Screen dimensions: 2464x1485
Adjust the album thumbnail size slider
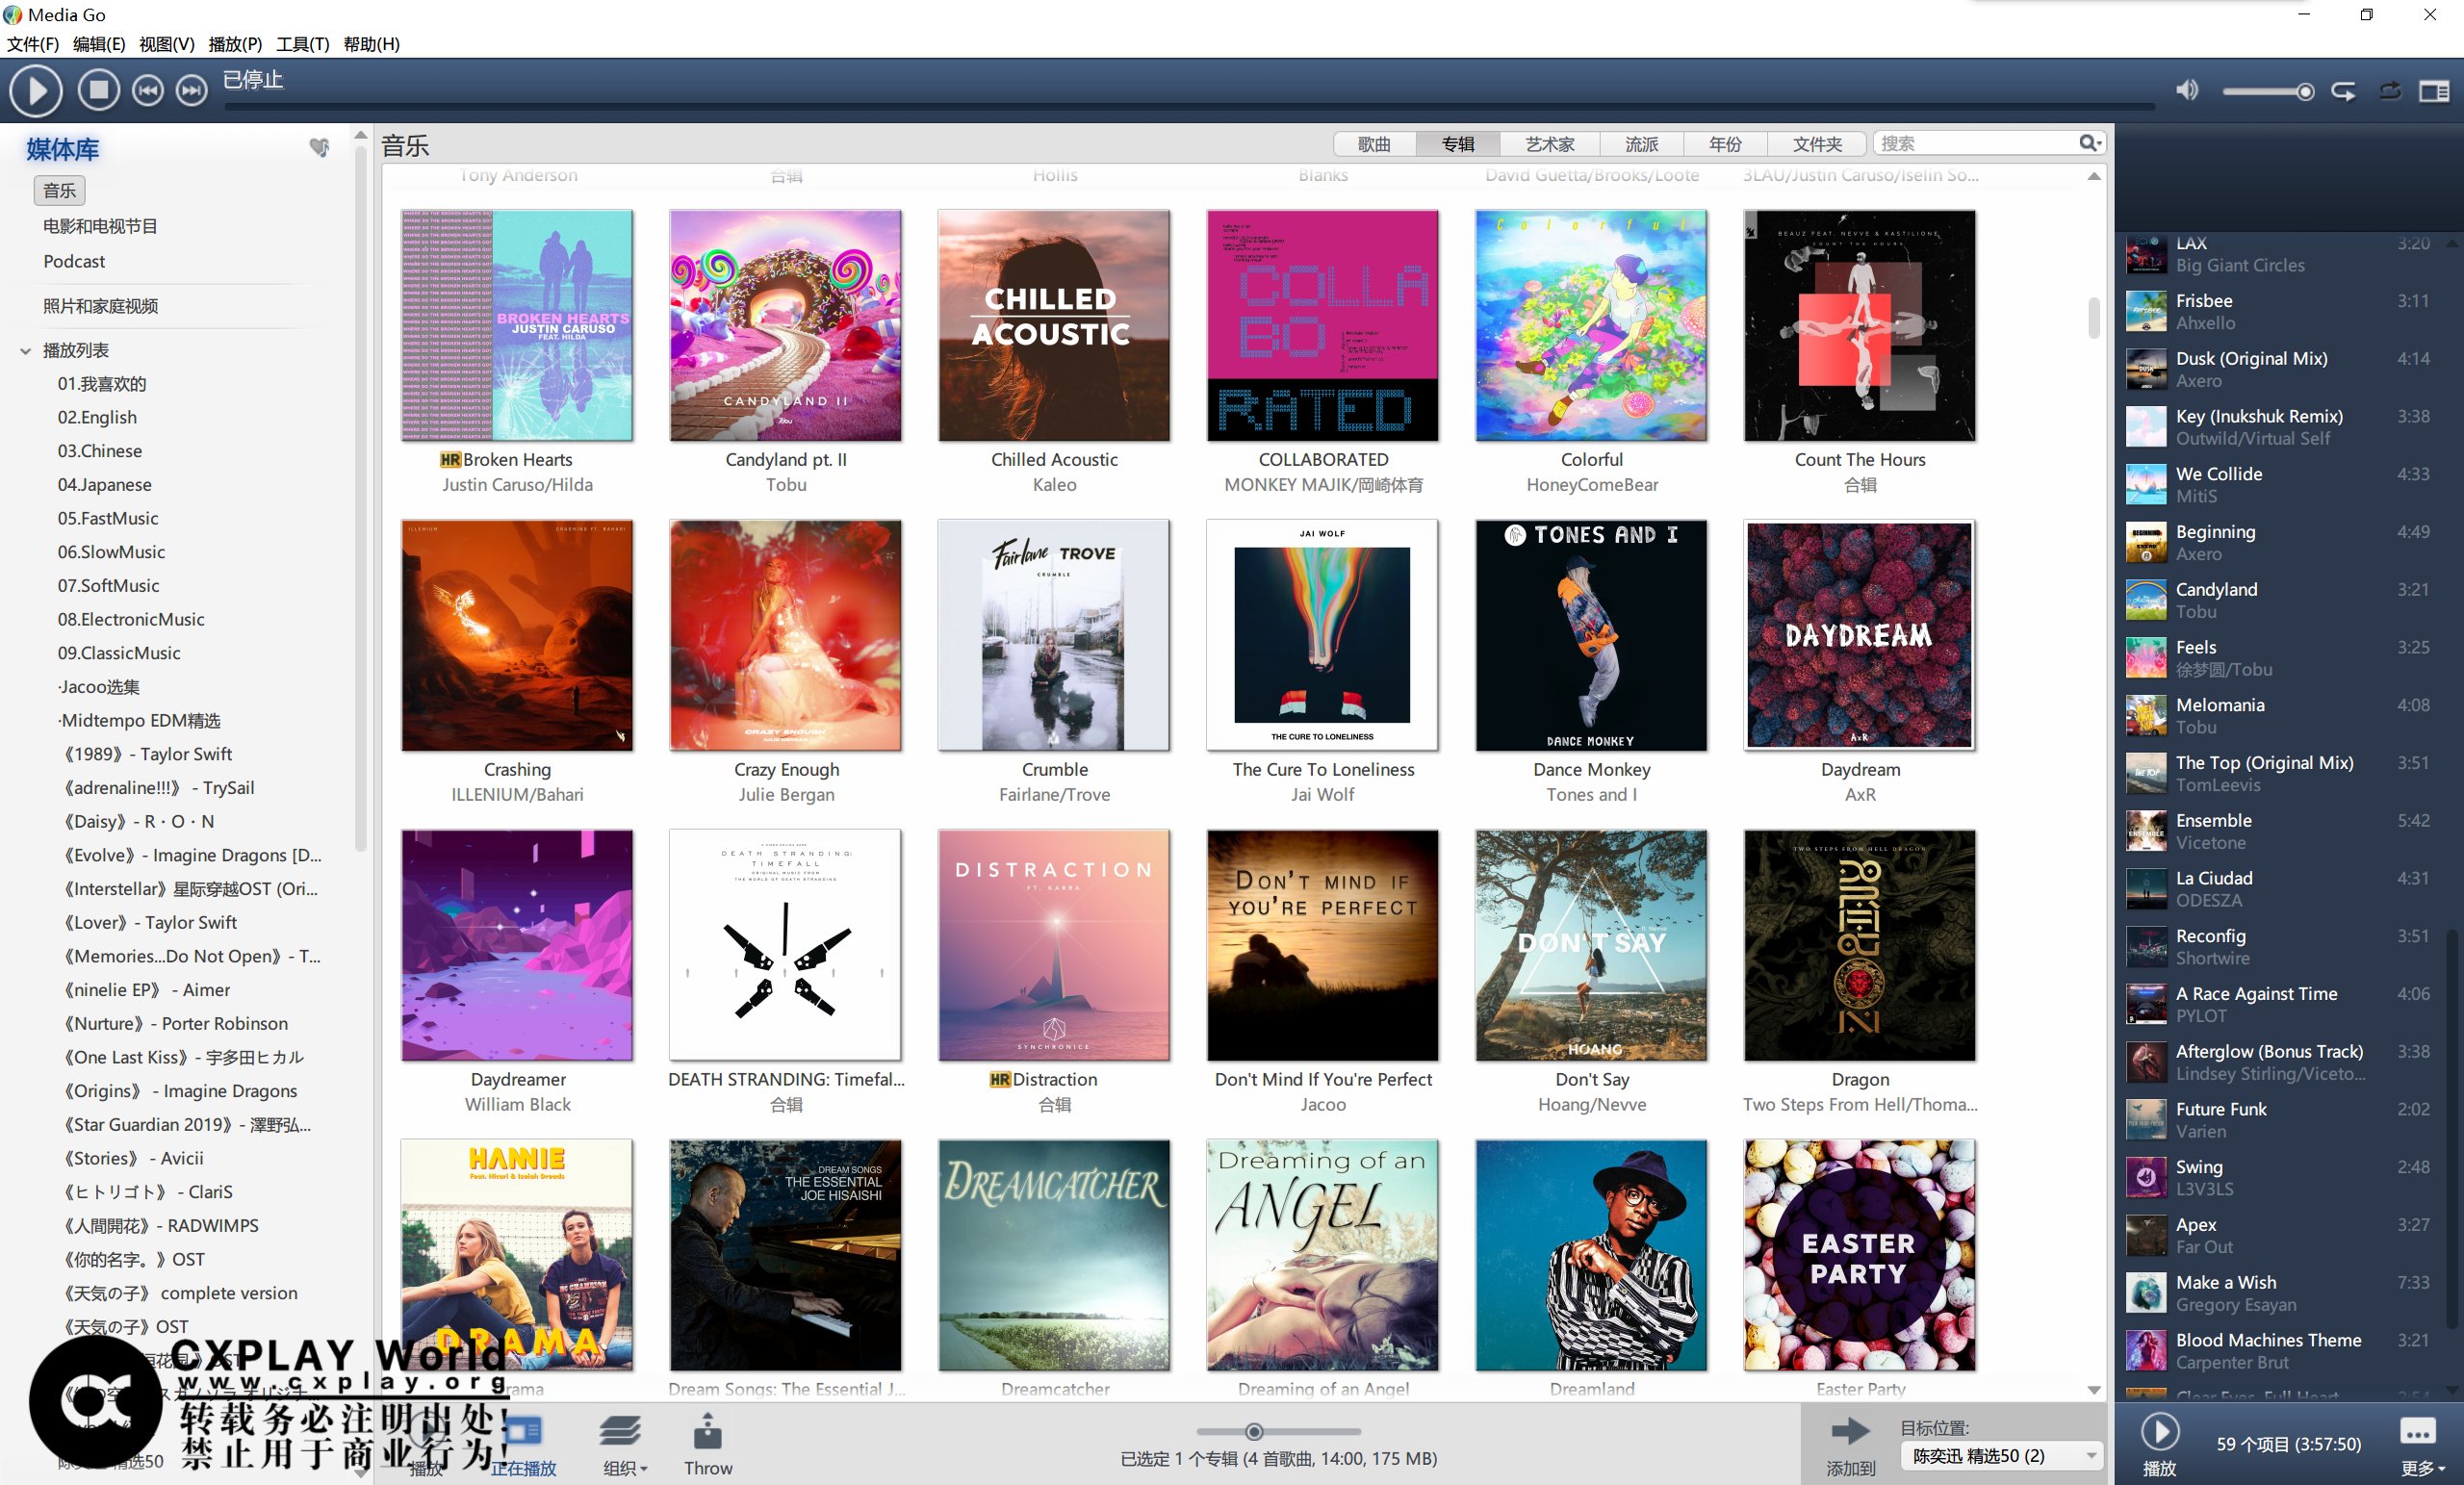pyautogui.click(x=1278, y=1431)
